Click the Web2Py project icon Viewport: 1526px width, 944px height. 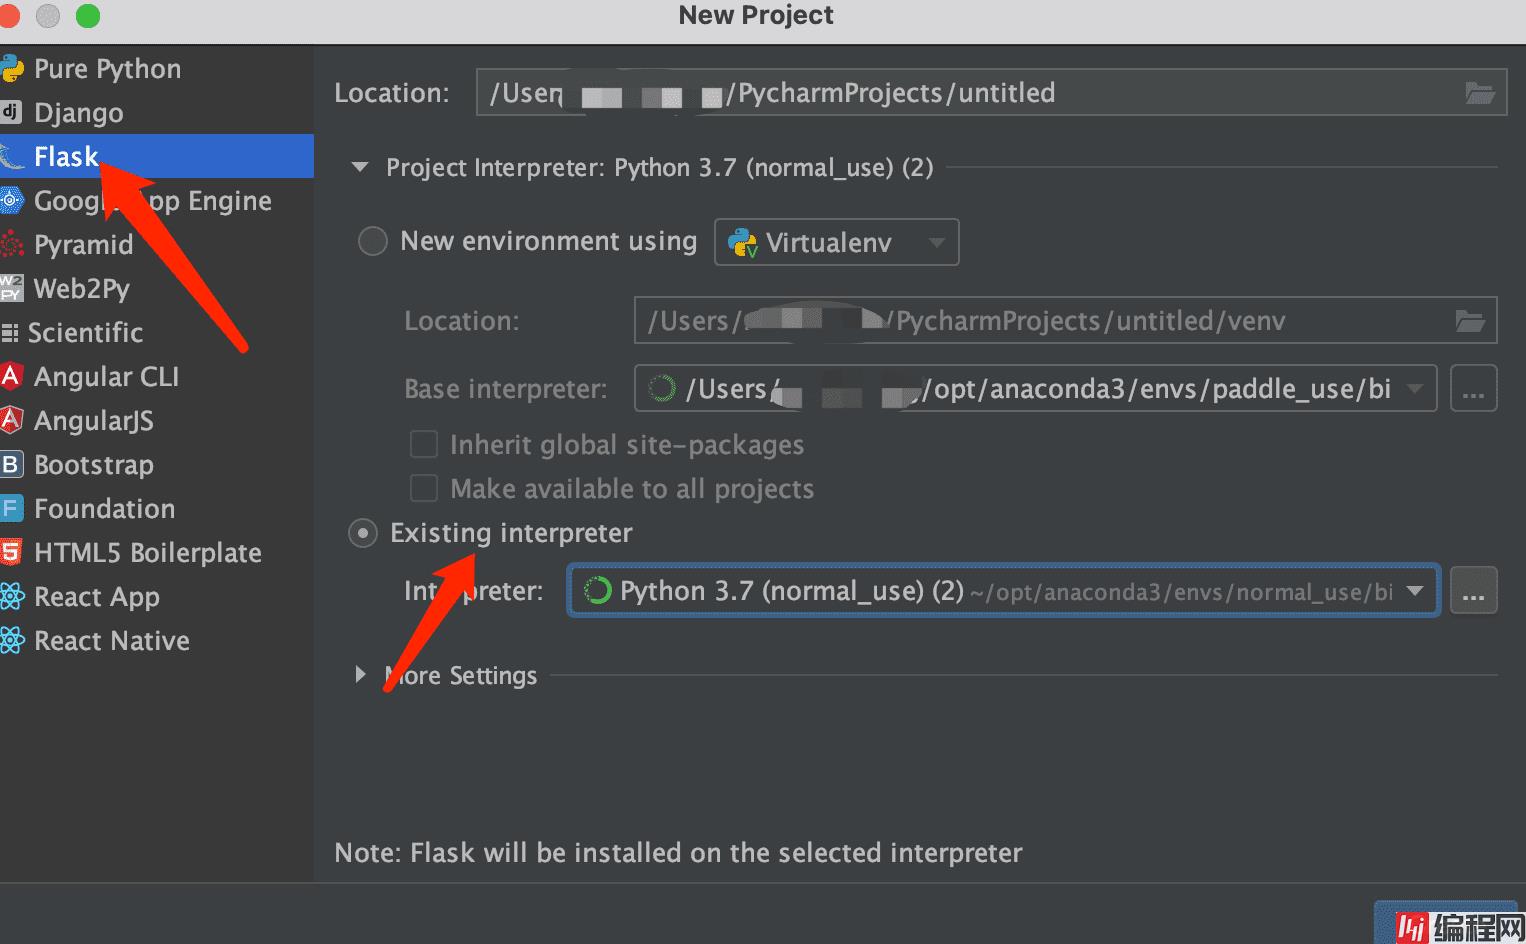(x=11, y=288)
